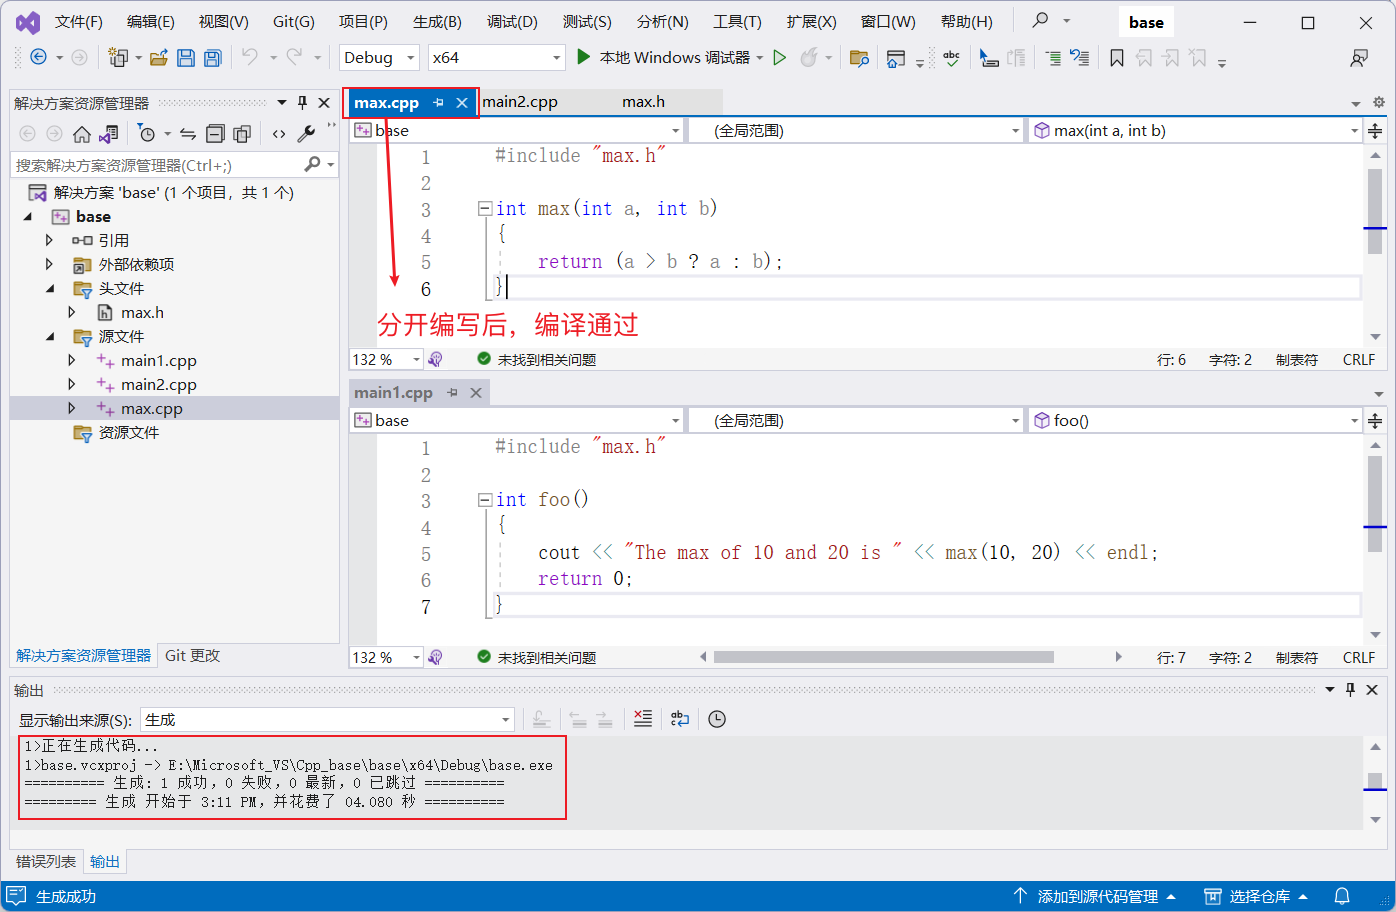Viewport: 1396px width, 912px height.
Task: Collapse the max function code fold
Action: coord(485,208)
